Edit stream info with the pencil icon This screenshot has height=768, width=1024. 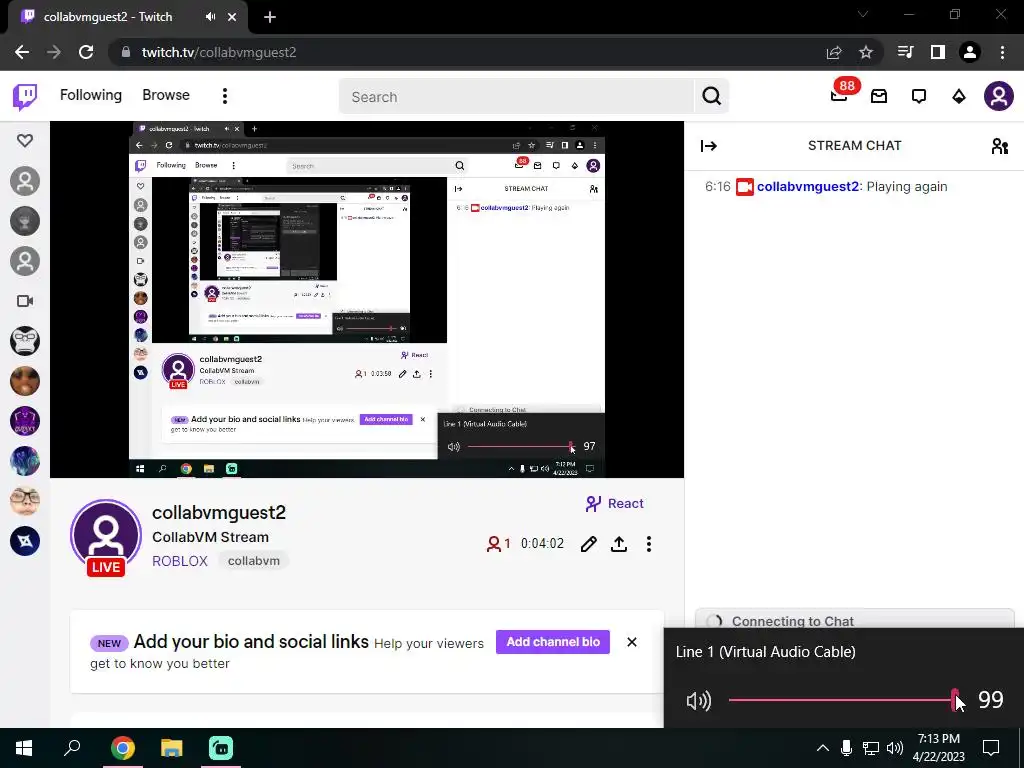pyautogui.click(x=588, y=544)
